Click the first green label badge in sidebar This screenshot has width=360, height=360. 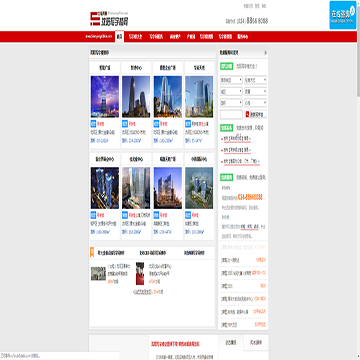[226, 66]
